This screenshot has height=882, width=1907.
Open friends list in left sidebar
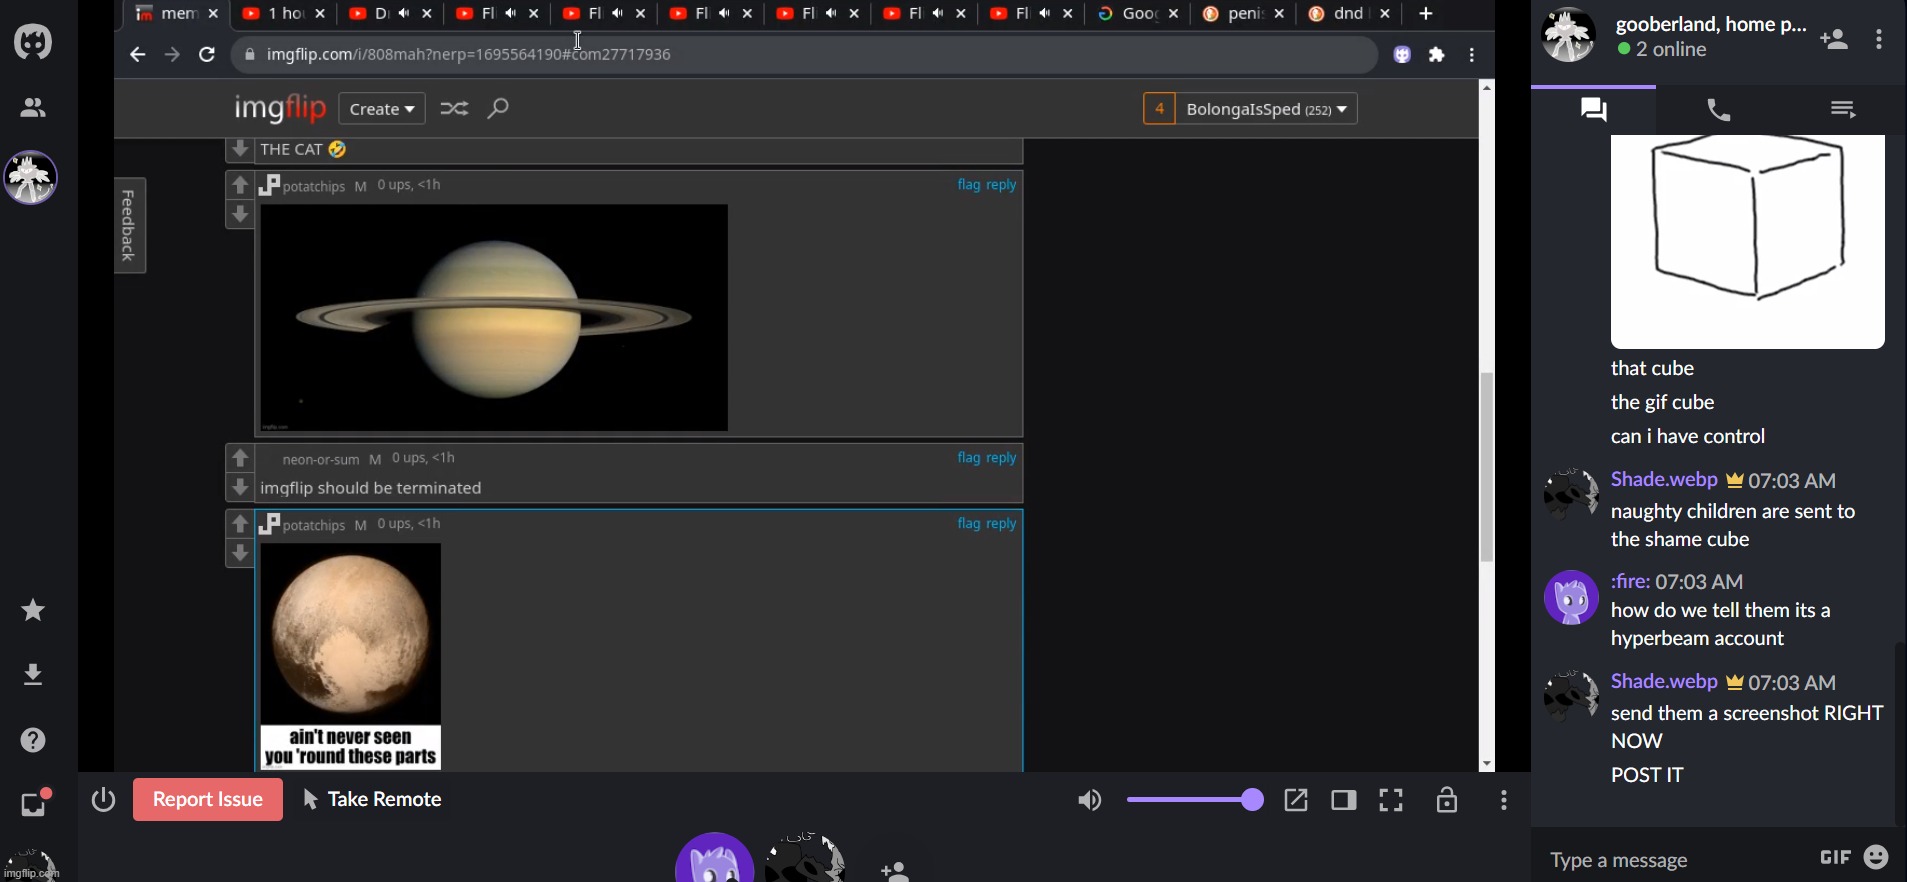coord(33,108)
